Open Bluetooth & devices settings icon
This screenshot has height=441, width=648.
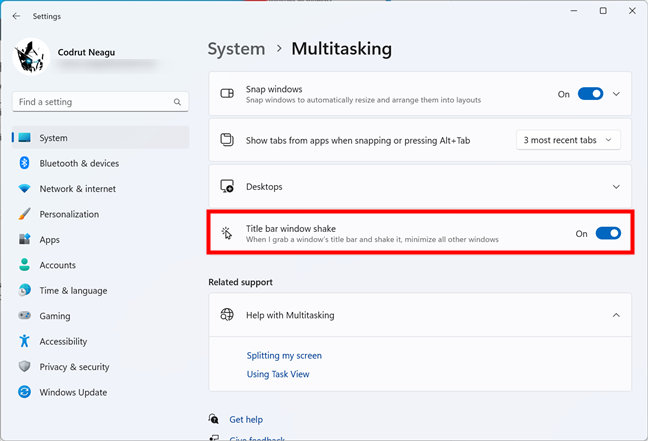25,163
